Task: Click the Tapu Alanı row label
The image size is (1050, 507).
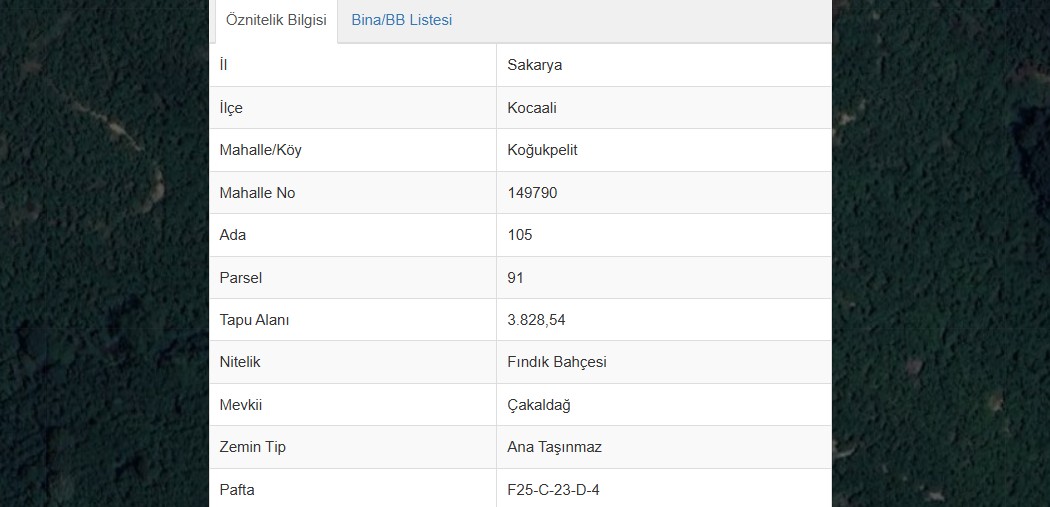Action: click(254, 320)
